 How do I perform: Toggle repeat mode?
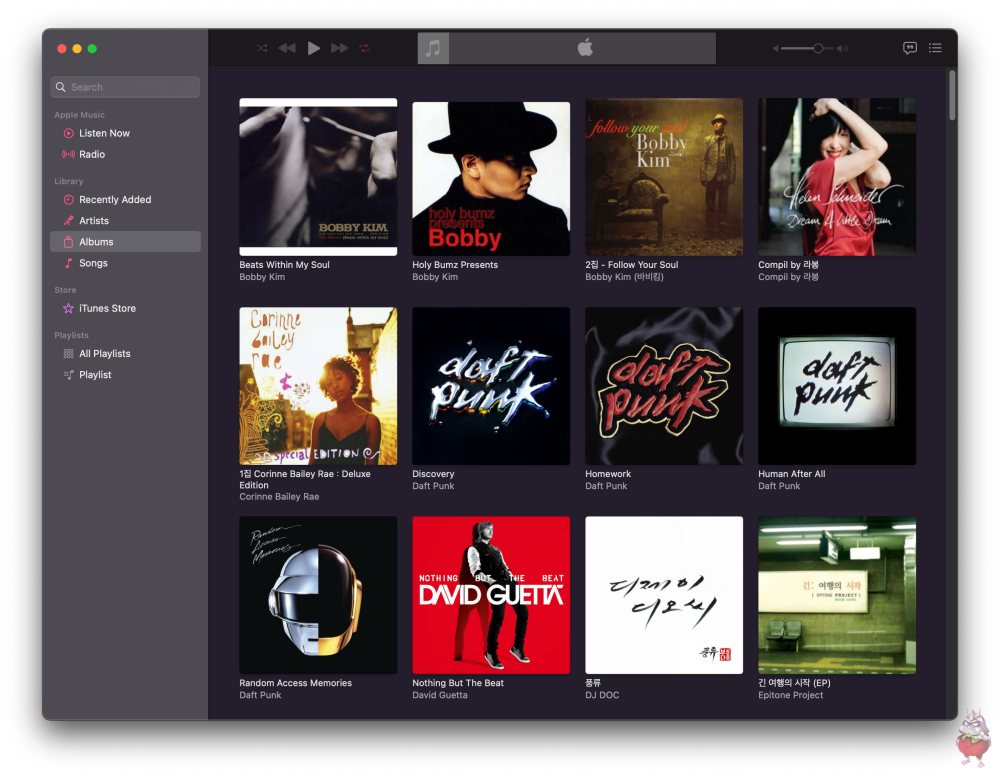(x=365, y=48)
